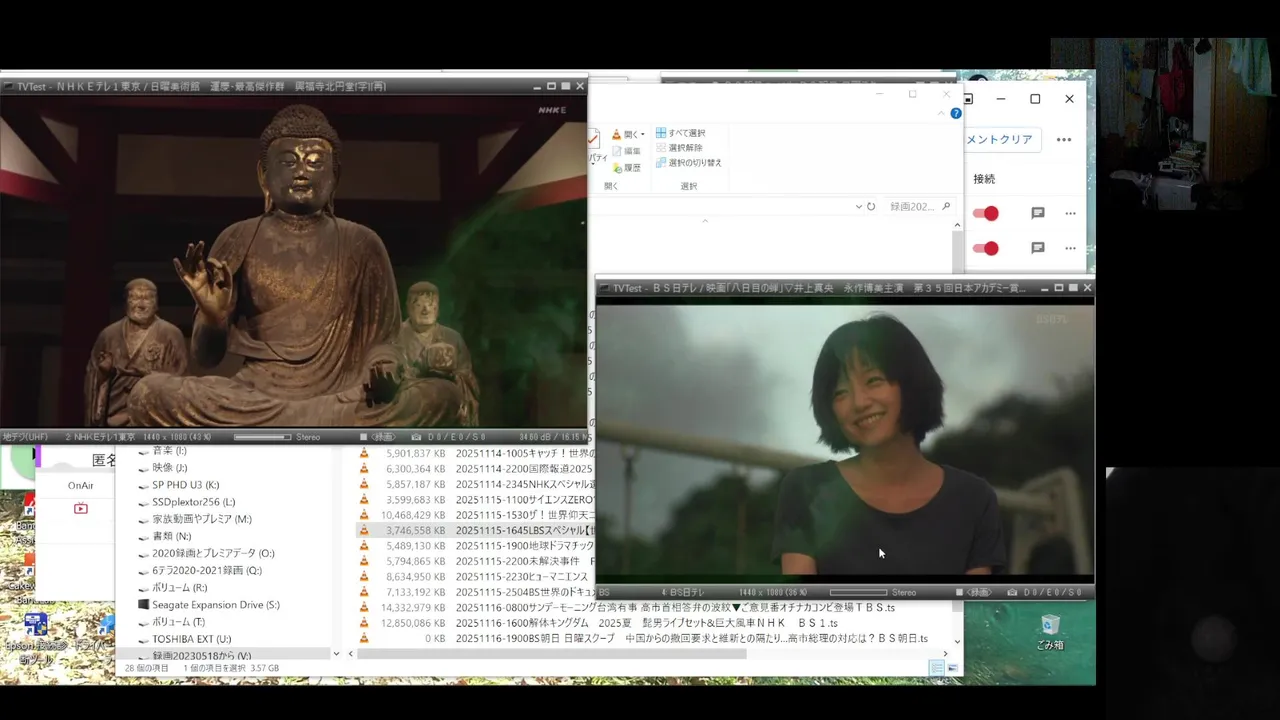Image resolution: width=1280 pixels, height=720 pixels.
Task: Toggle the first red connection switch
Action: coord(985,213)
